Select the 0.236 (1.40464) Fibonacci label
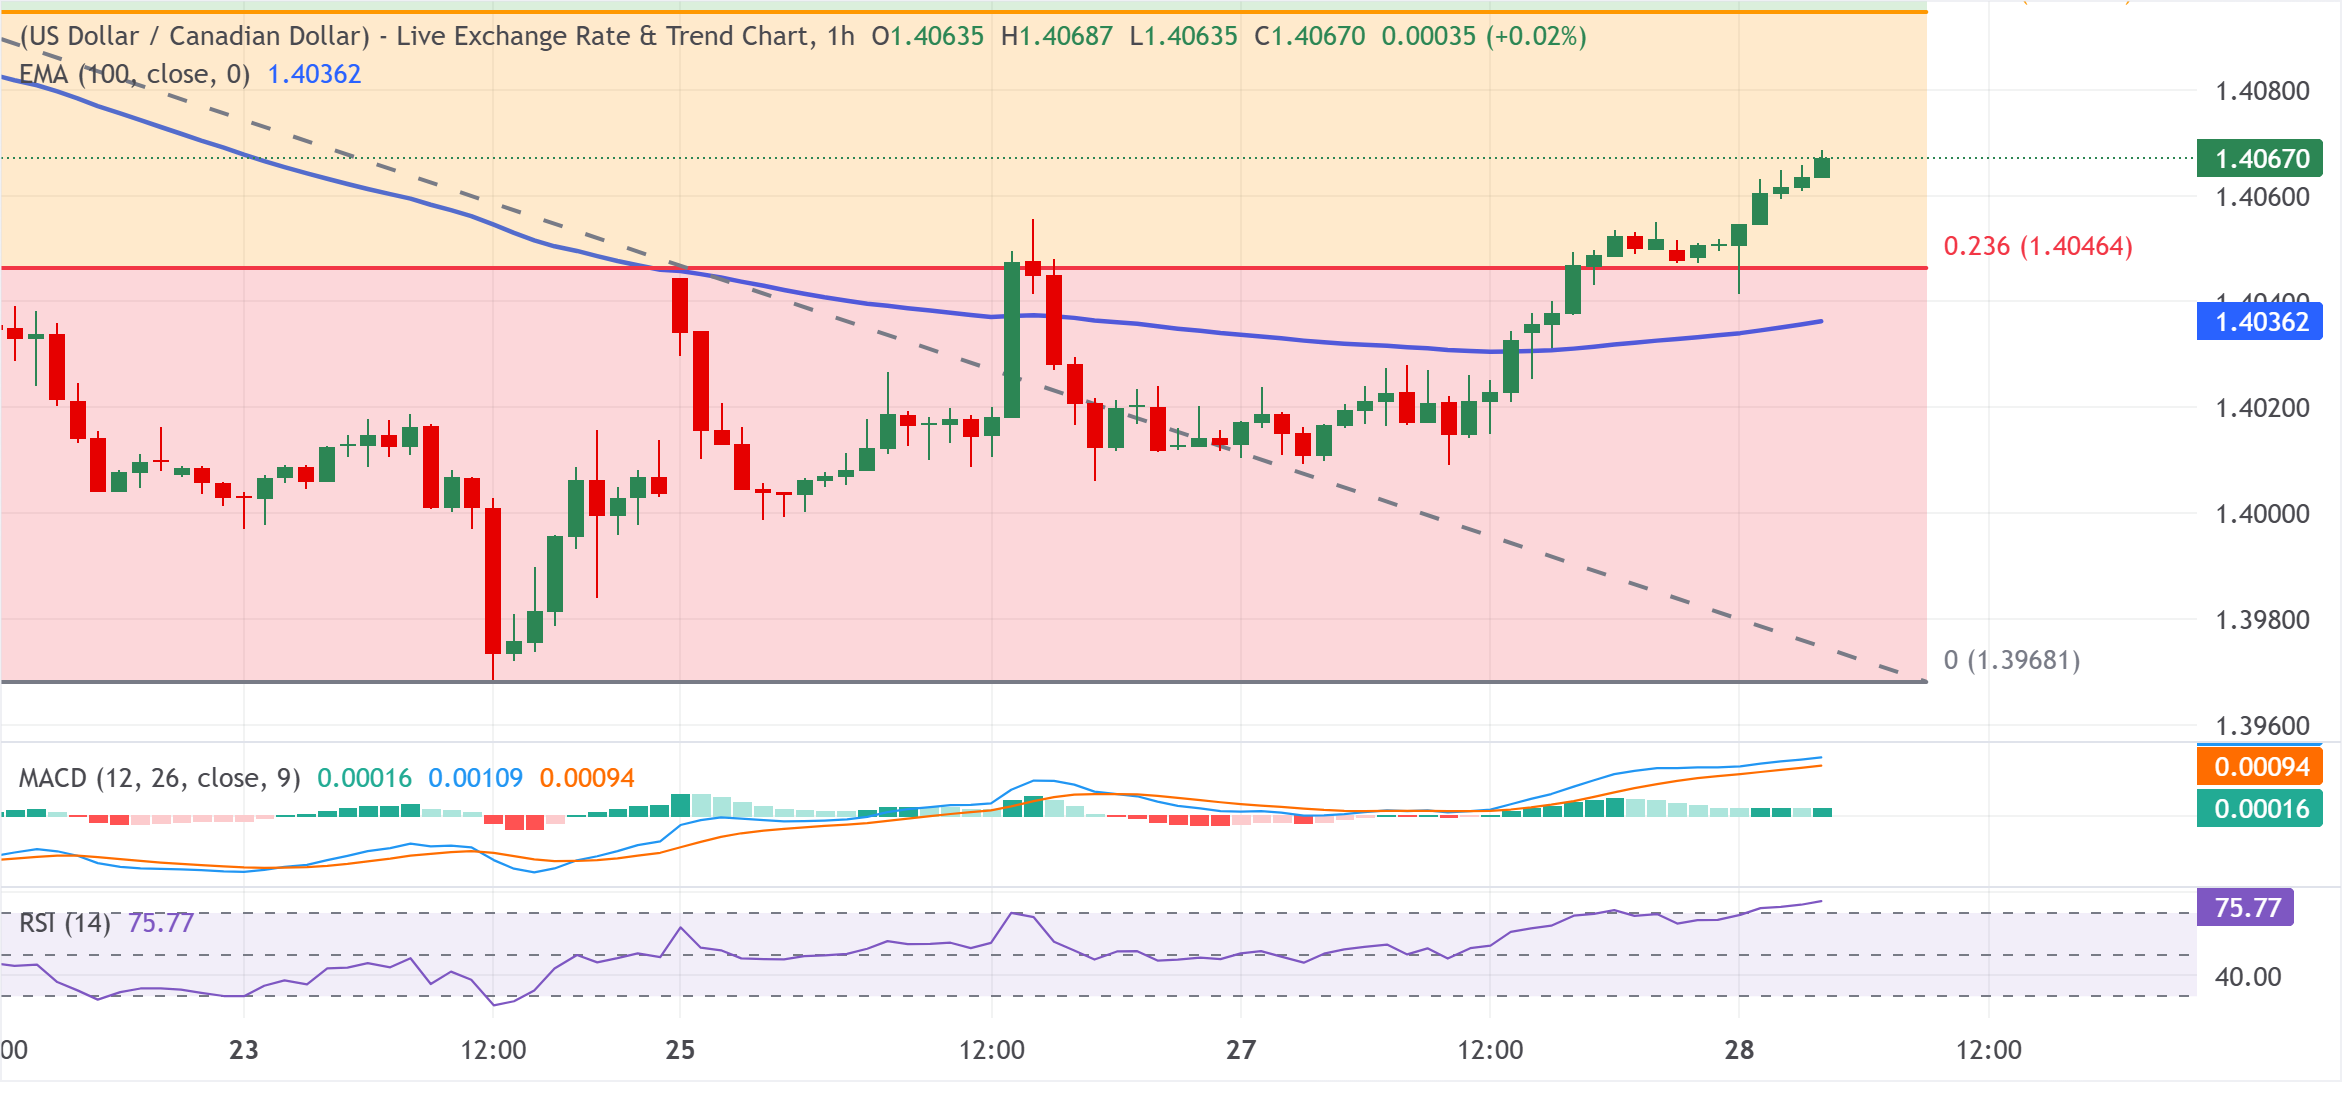Viewport: 2342px width, 1108px height. point(2038,246)
